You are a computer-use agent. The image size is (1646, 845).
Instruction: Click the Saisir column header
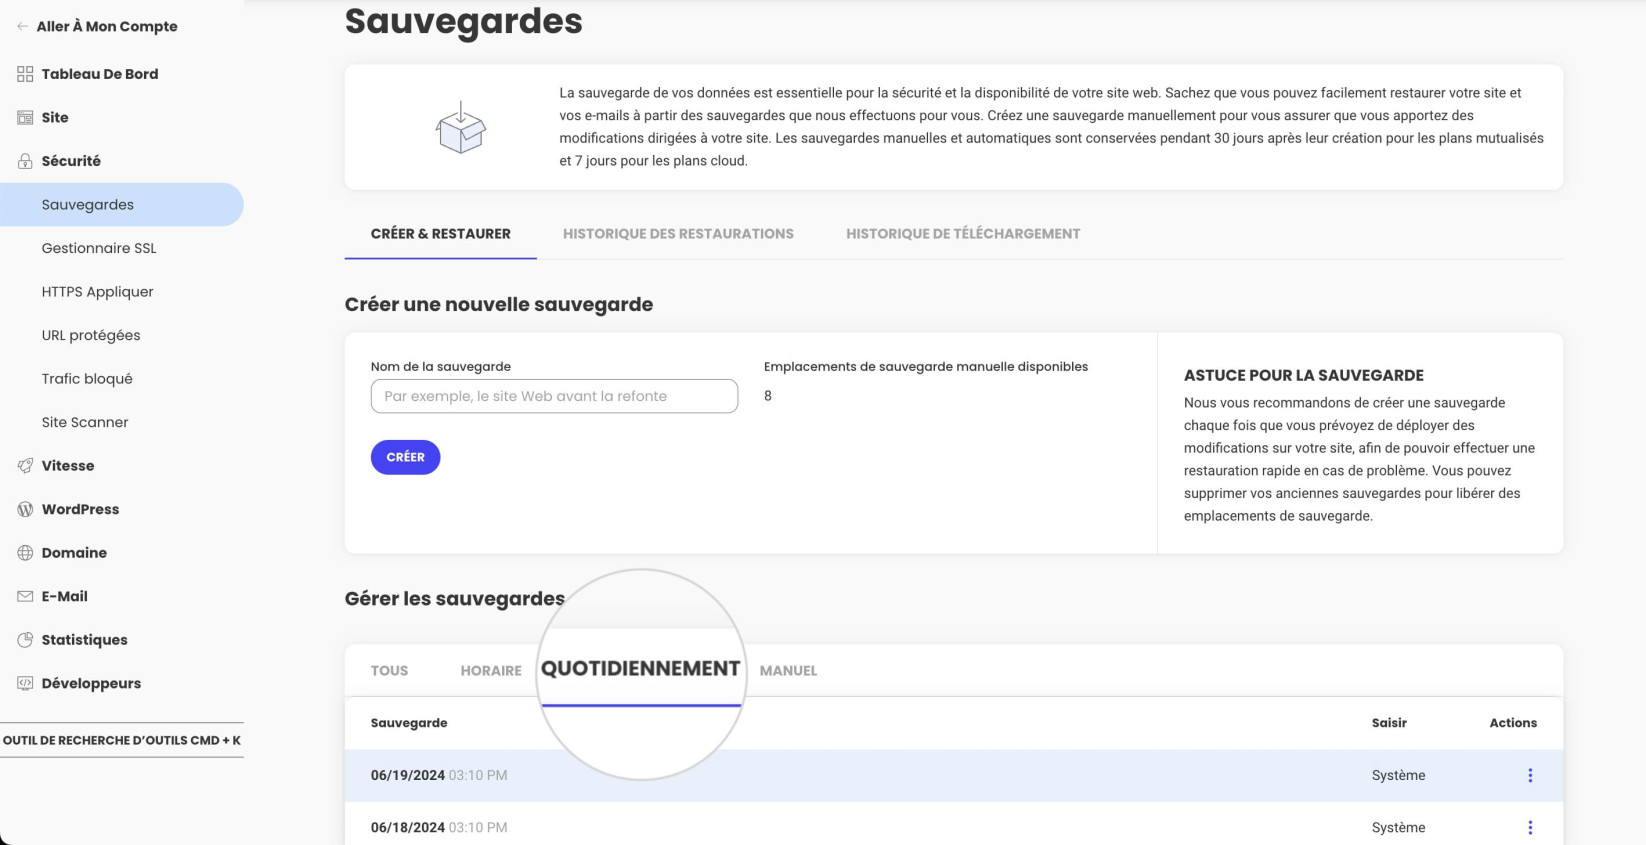coord(1389,723)
